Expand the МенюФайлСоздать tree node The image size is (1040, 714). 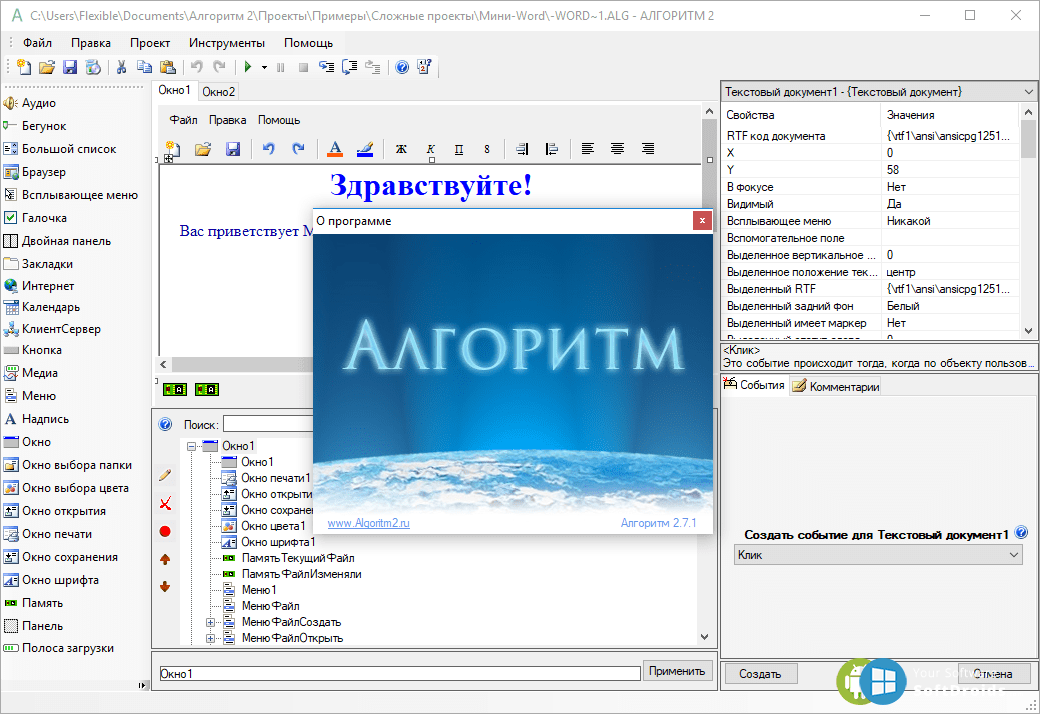[210, 622]
